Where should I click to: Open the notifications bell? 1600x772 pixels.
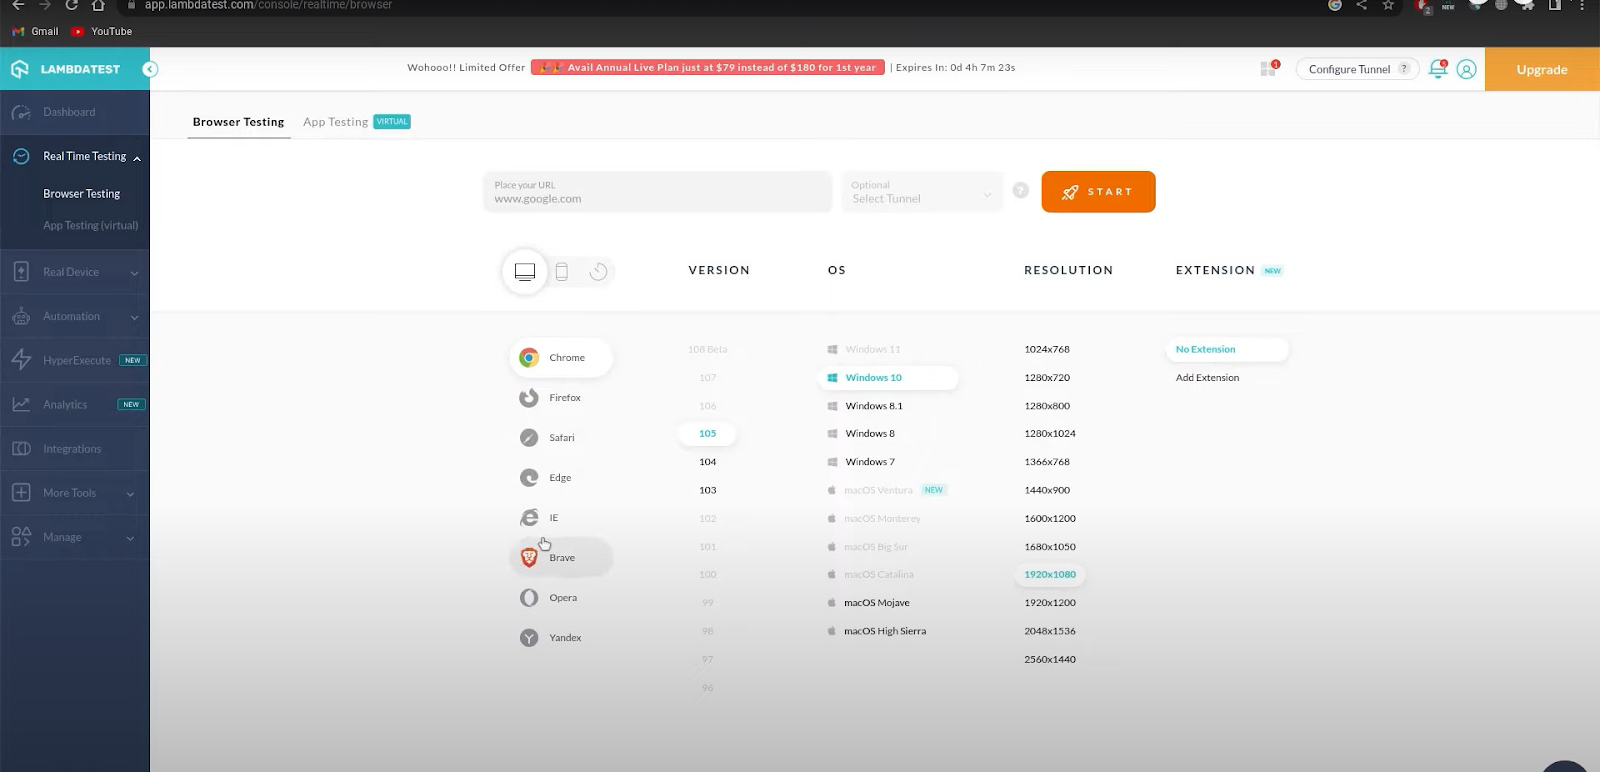tap(1438, 69)
